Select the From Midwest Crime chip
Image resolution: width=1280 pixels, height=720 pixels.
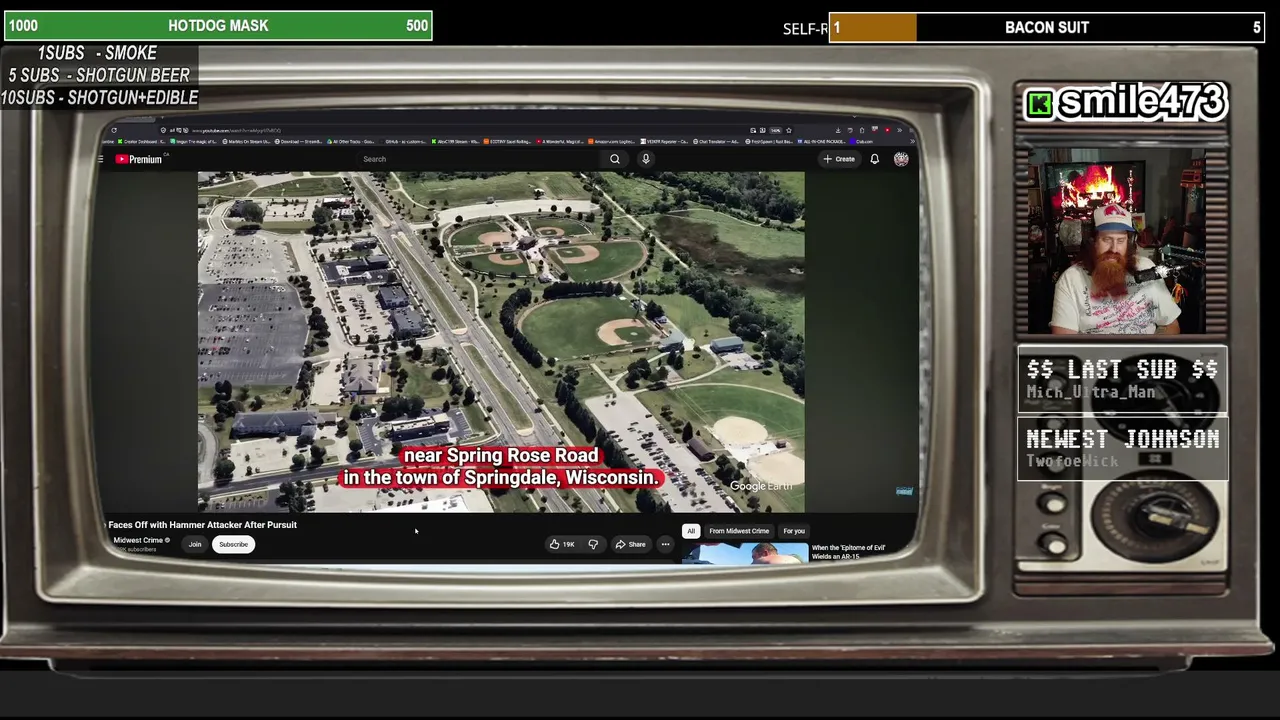(x=739, y=531)
